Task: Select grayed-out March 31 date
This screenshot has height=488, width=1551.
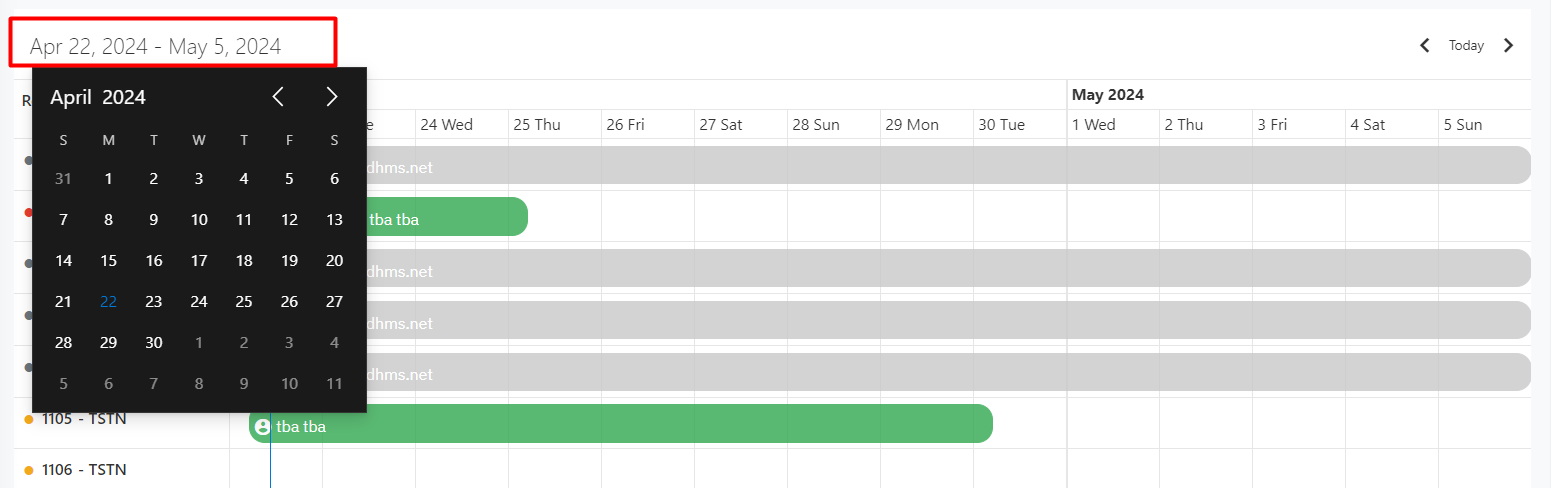Action: (x=64, y=179)
